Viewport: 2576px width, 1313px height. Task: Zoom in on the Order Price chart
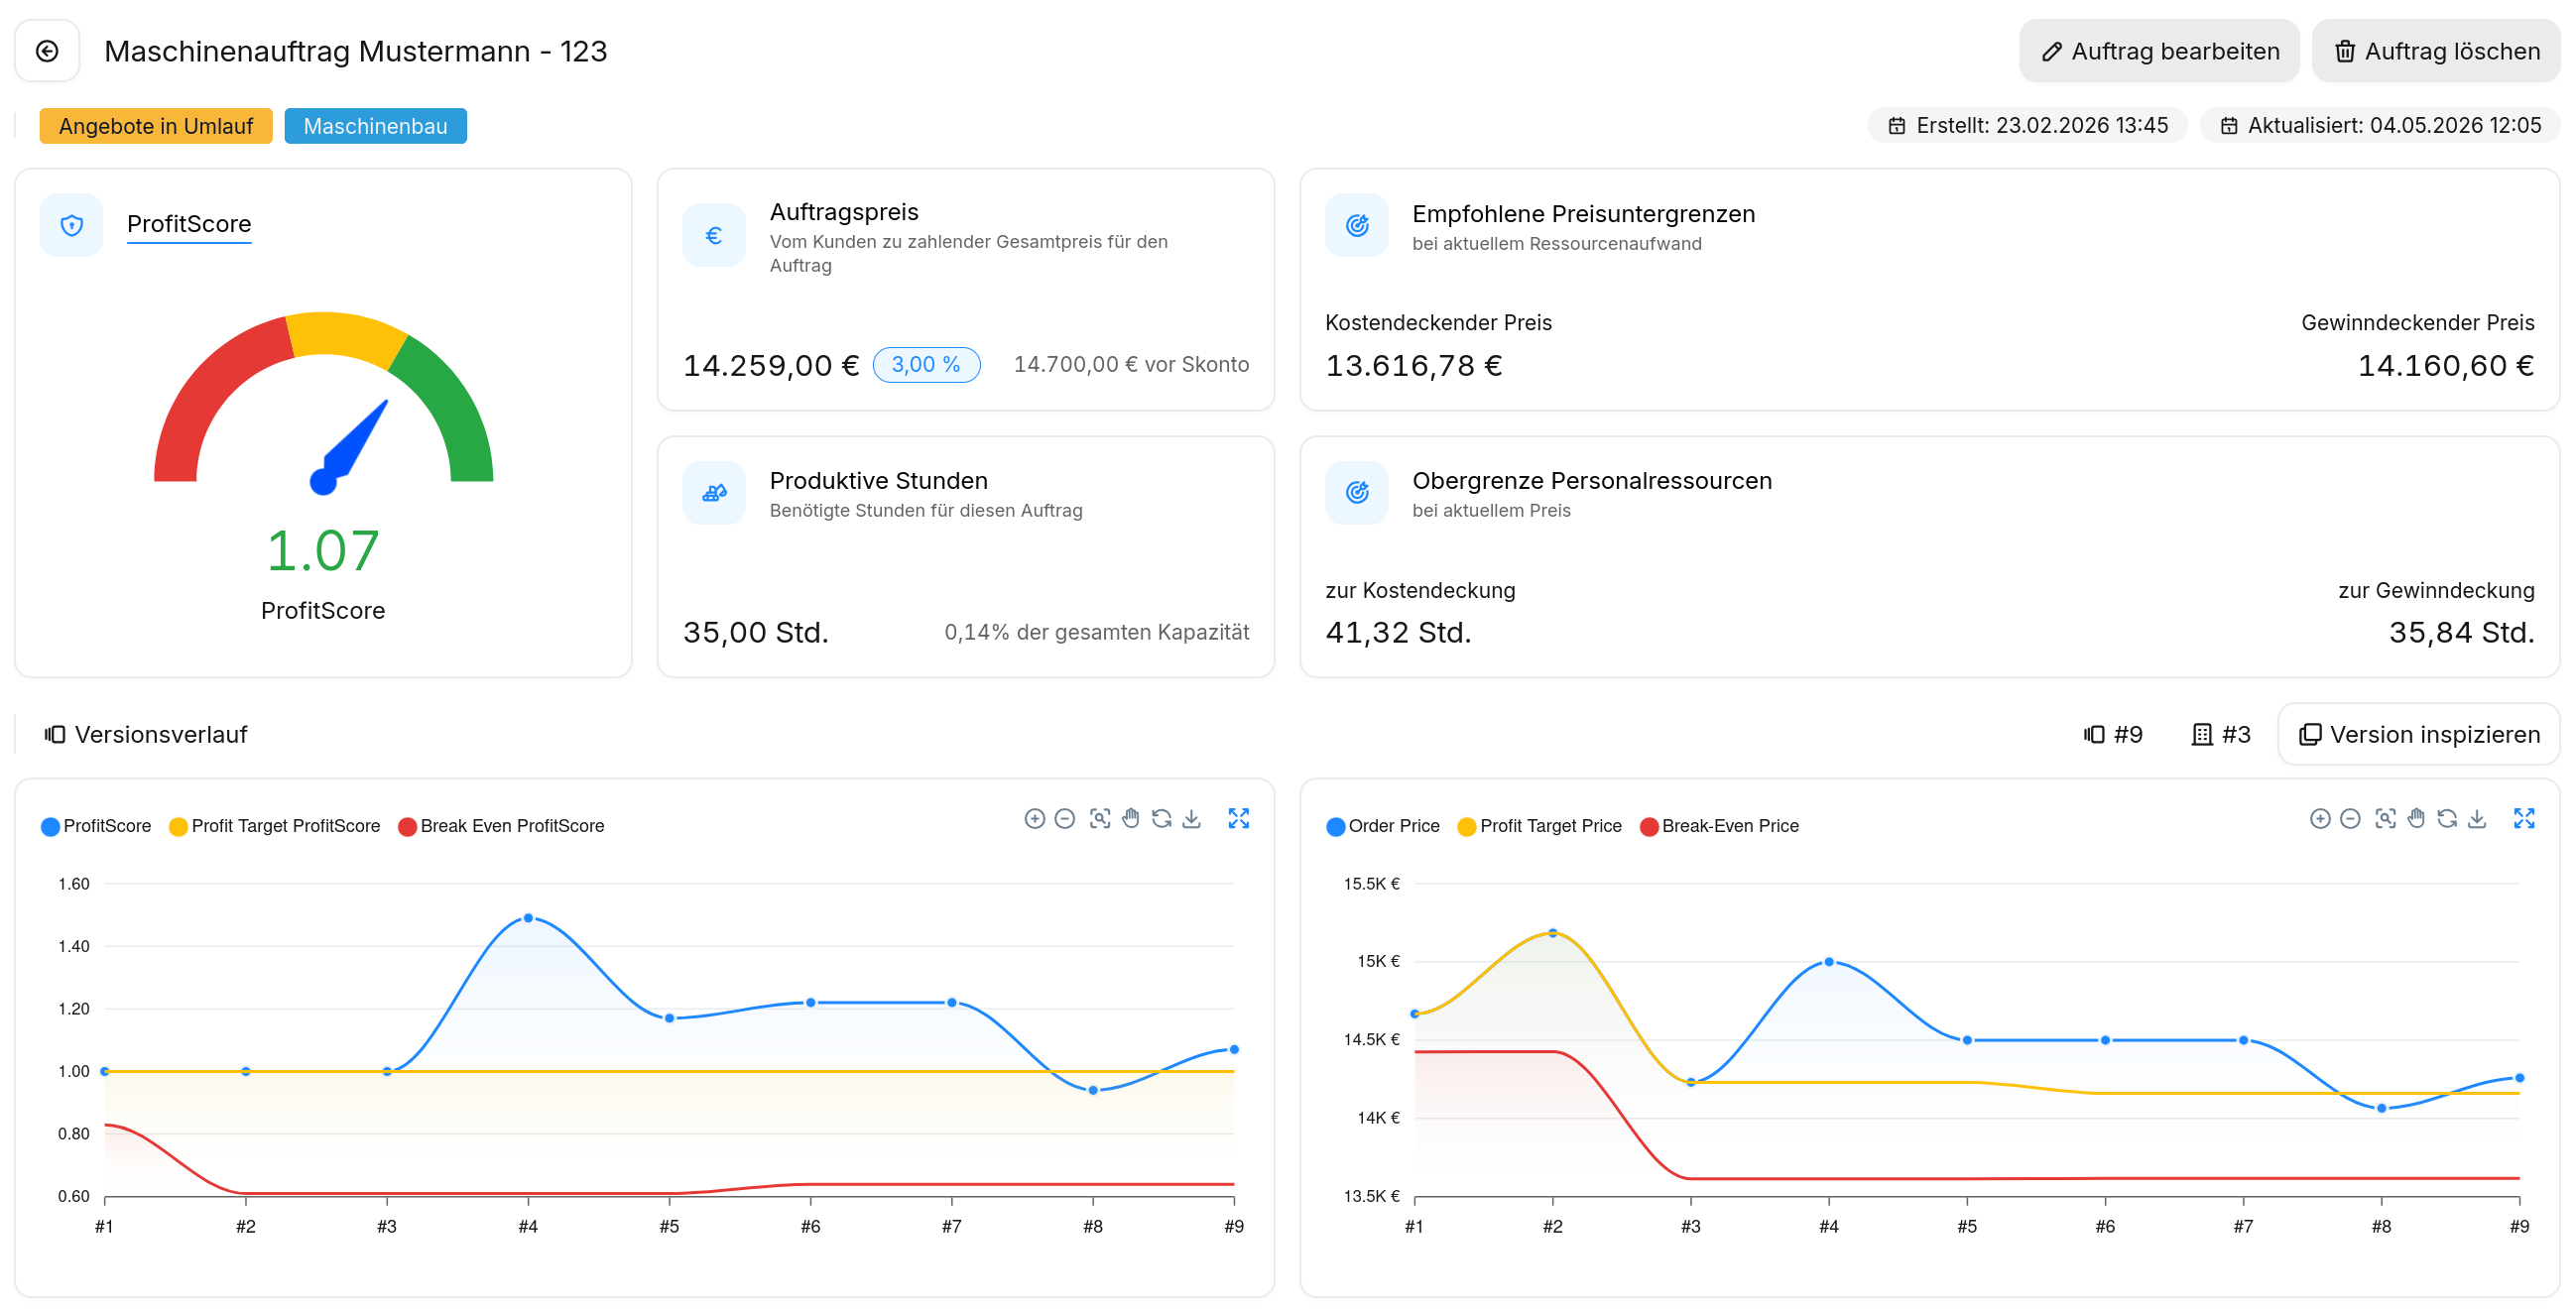(2319, 819)
